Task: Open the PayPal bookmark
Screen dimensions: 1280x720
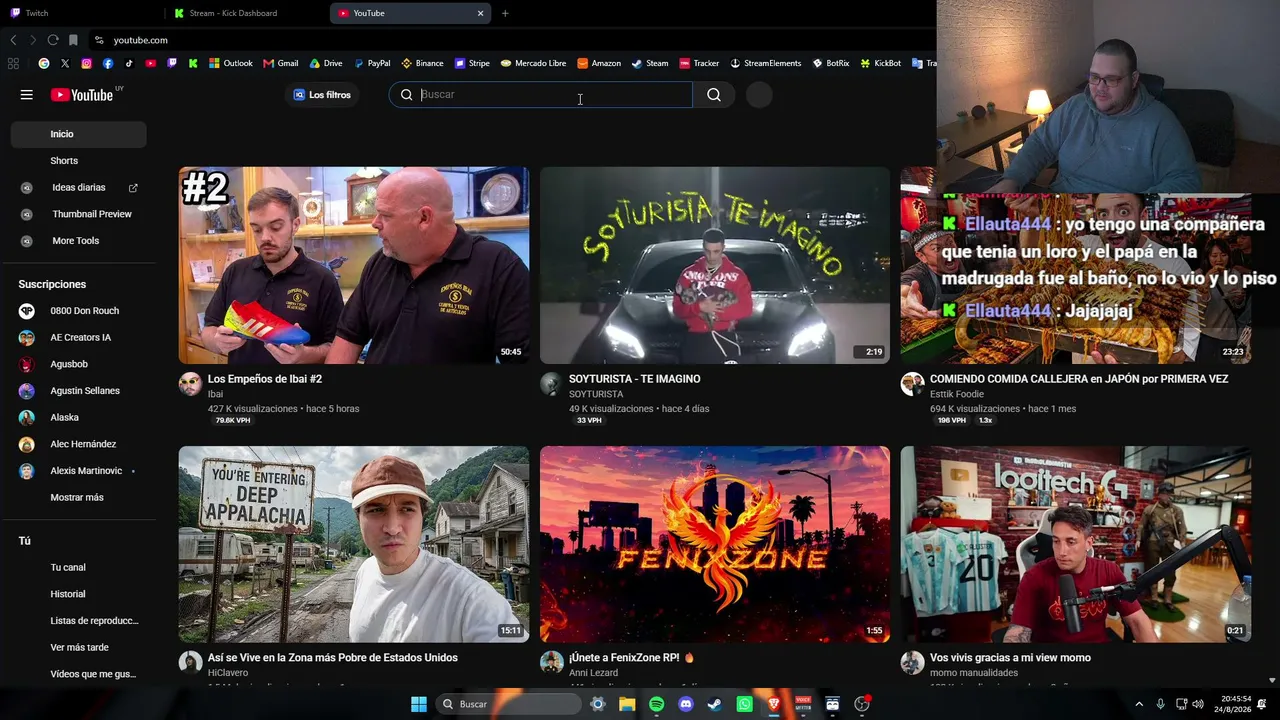Action: 372,63
